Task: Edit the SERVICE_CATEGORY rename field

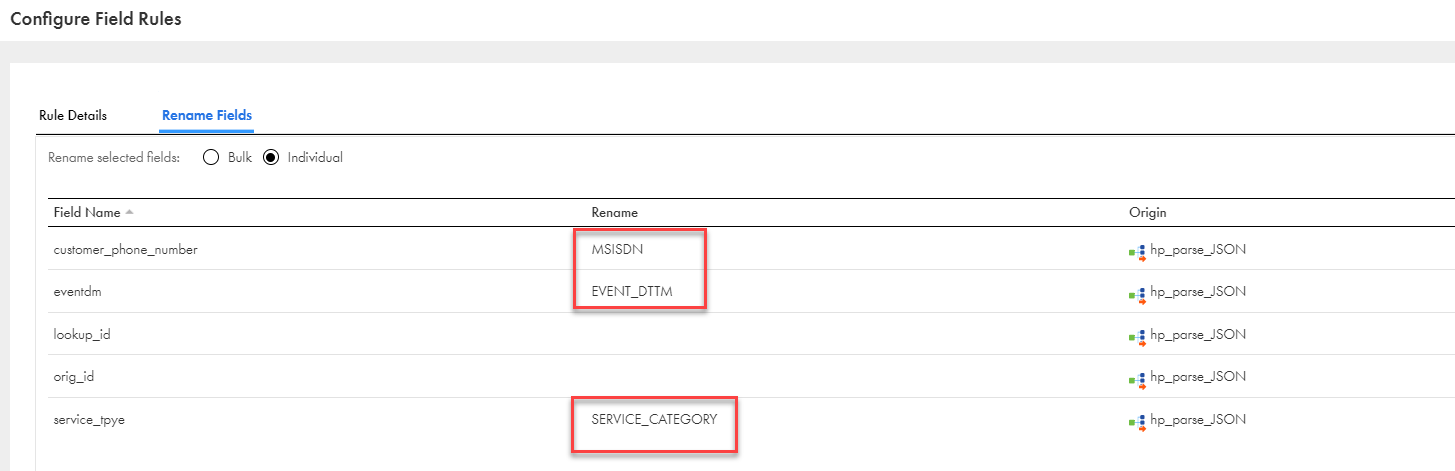Action: (x=654, y=420)
